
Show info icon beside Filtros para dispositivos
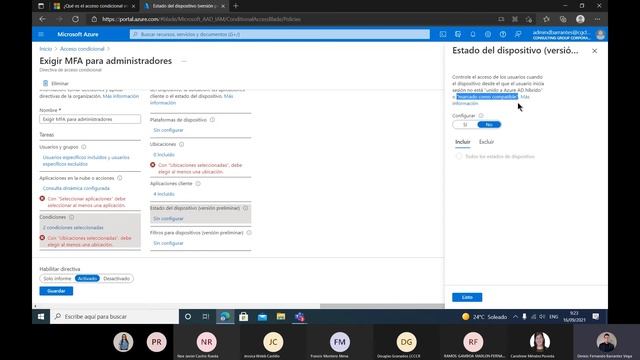pyautogui.click(x=249, y=233)
